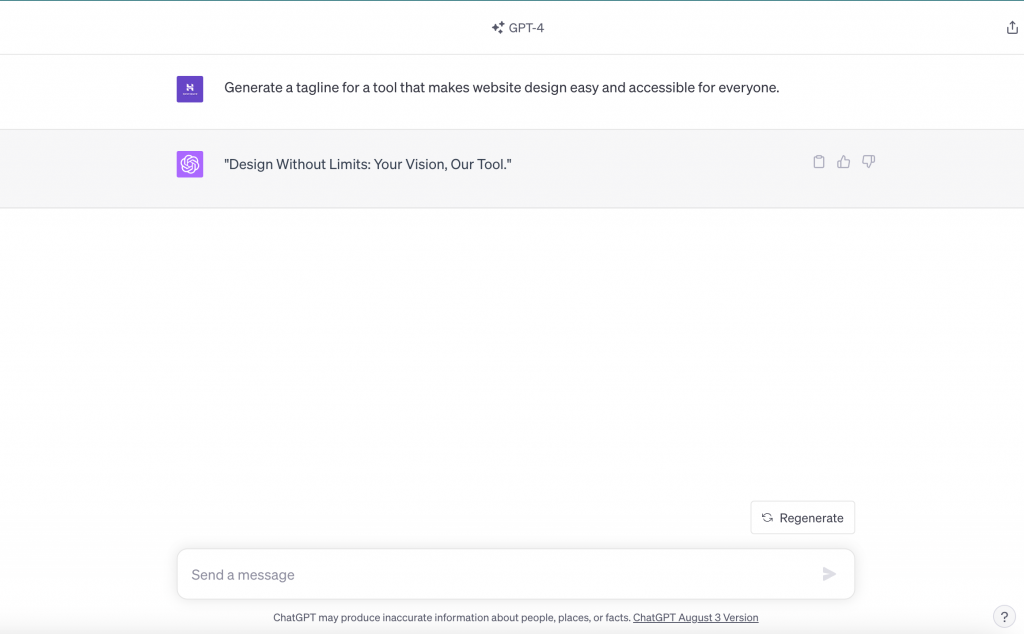1024x634 pixels.
Task: Open the ChatGPT August 3 Version link
Action: pos(695,617)
